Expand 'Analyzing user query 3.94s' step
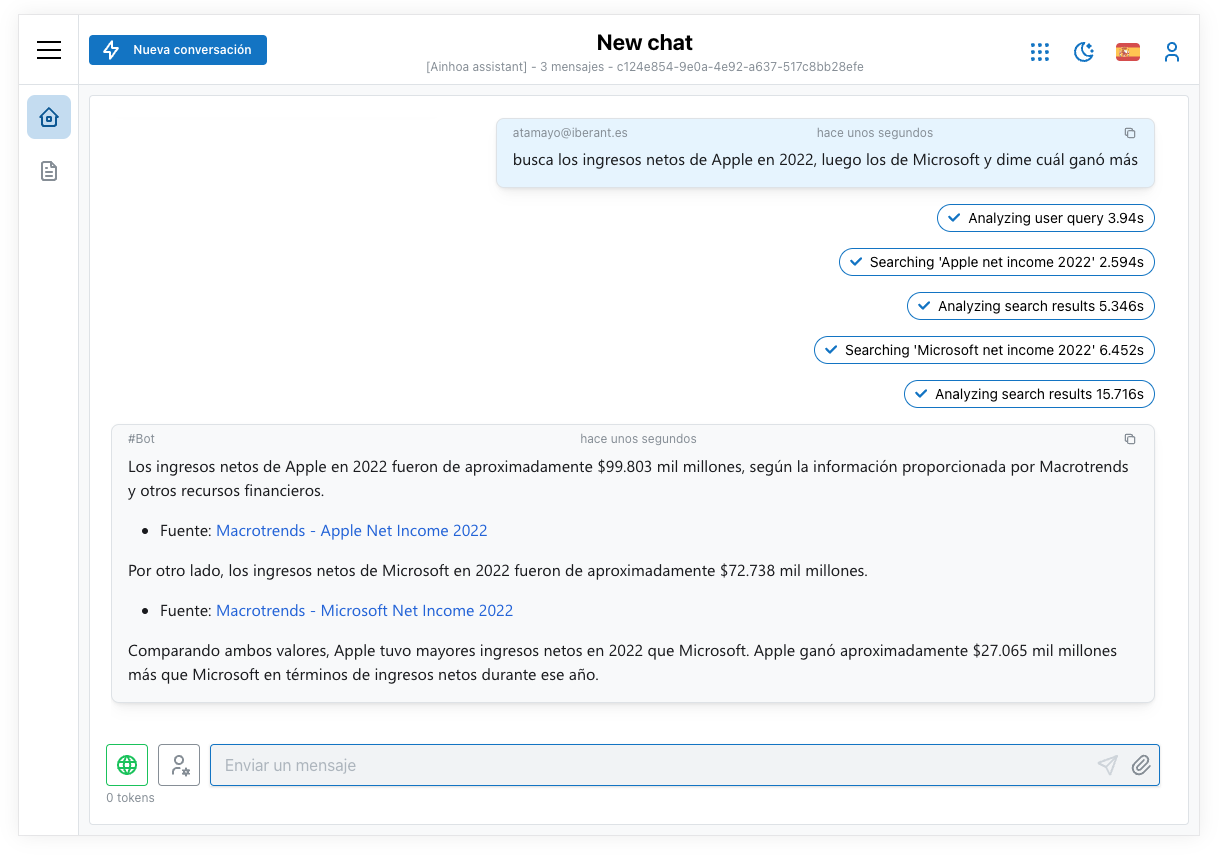Image resolution: width=1224 pixels, height=855 pixels. click(1046, 218)
